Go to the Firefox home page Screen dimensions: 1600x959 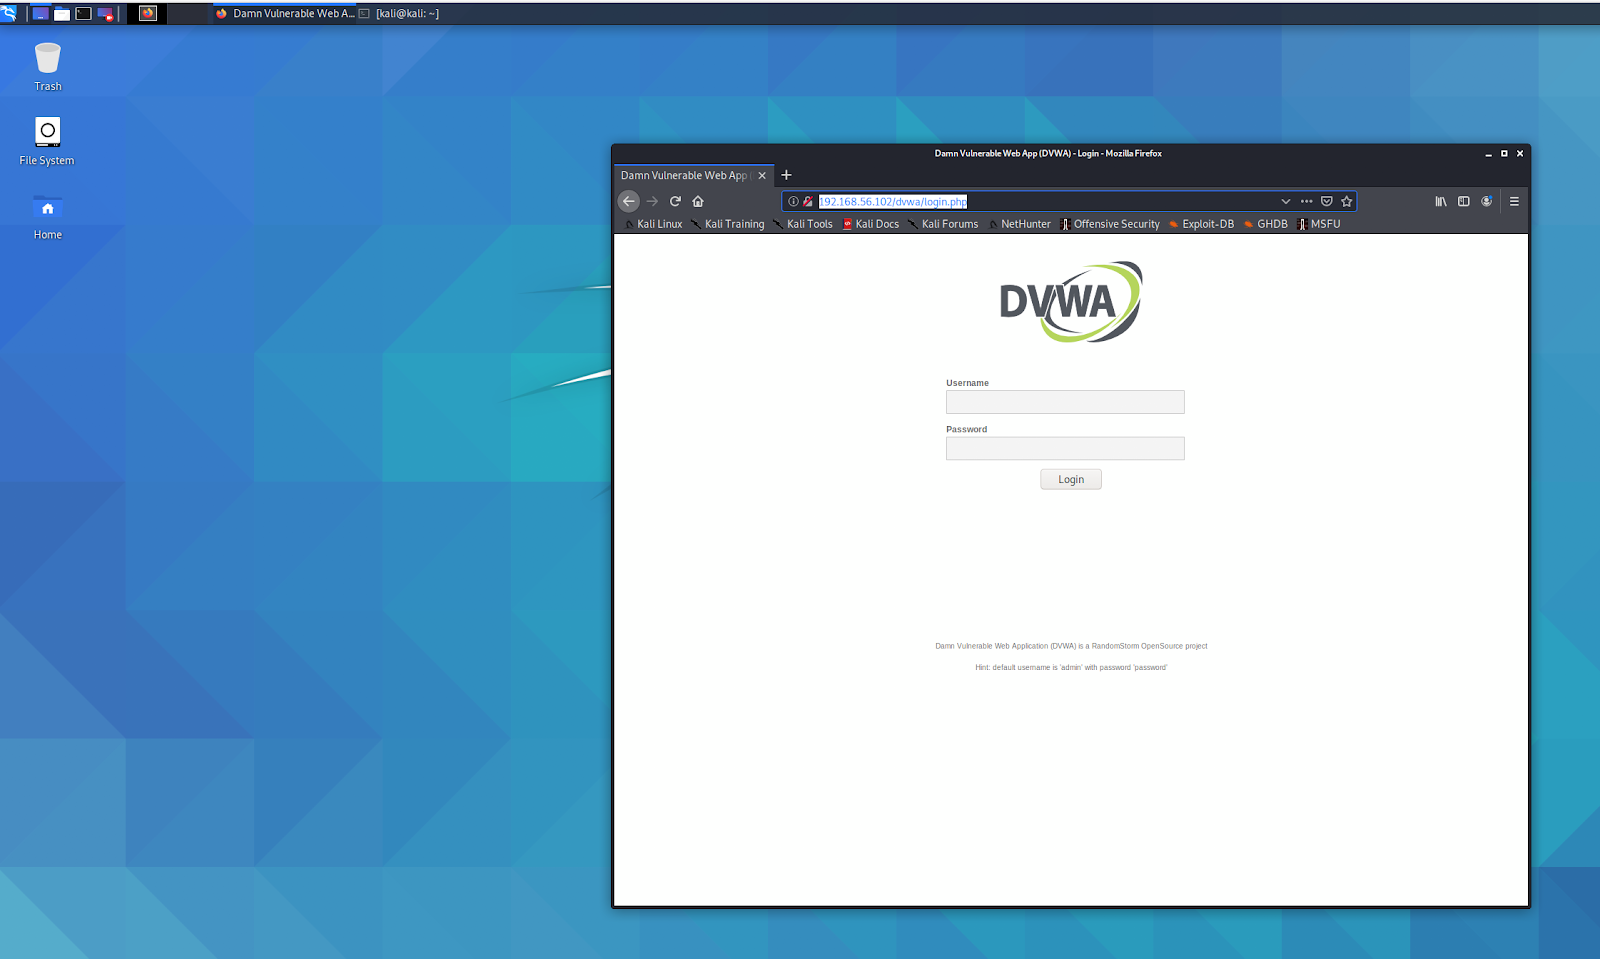click(698, 201)
